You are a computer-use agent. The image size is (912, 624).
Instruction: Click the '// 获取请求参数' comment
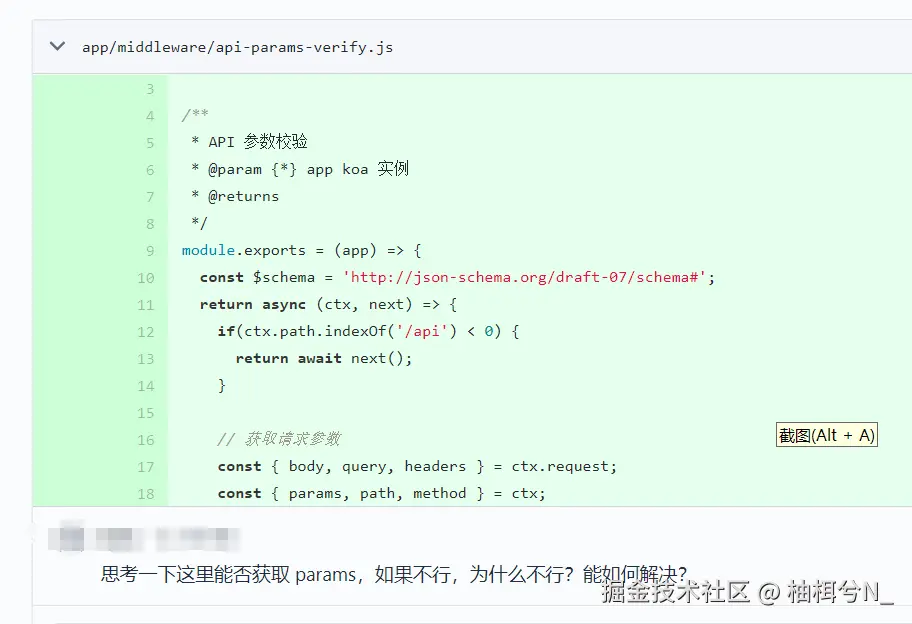click(279, 439)
